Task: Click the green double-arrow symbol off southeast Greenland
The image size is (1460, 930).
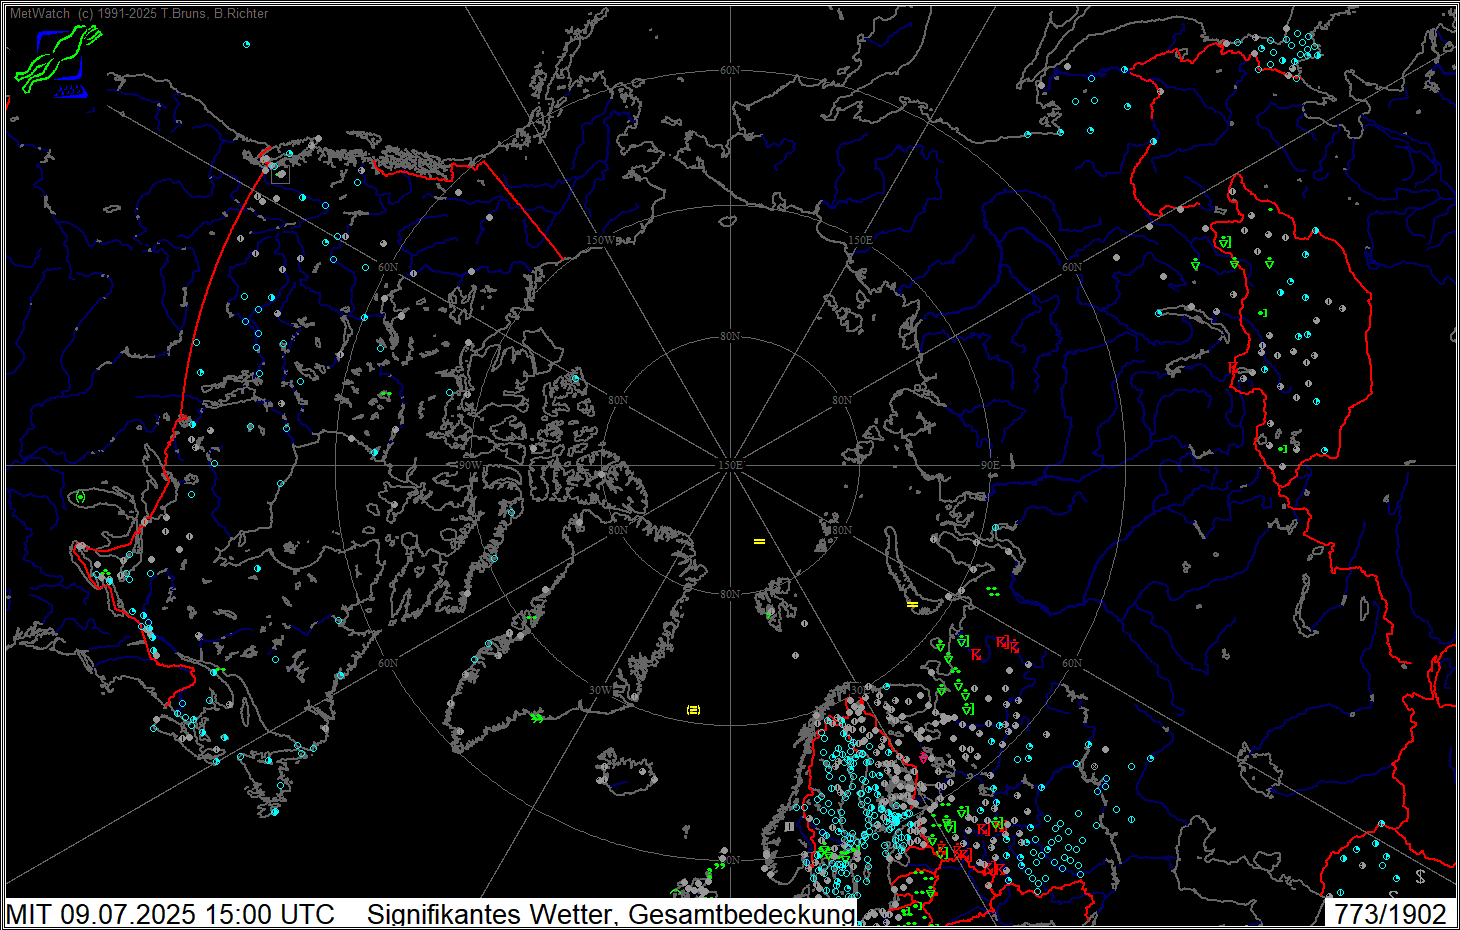Action: point(538,717)
